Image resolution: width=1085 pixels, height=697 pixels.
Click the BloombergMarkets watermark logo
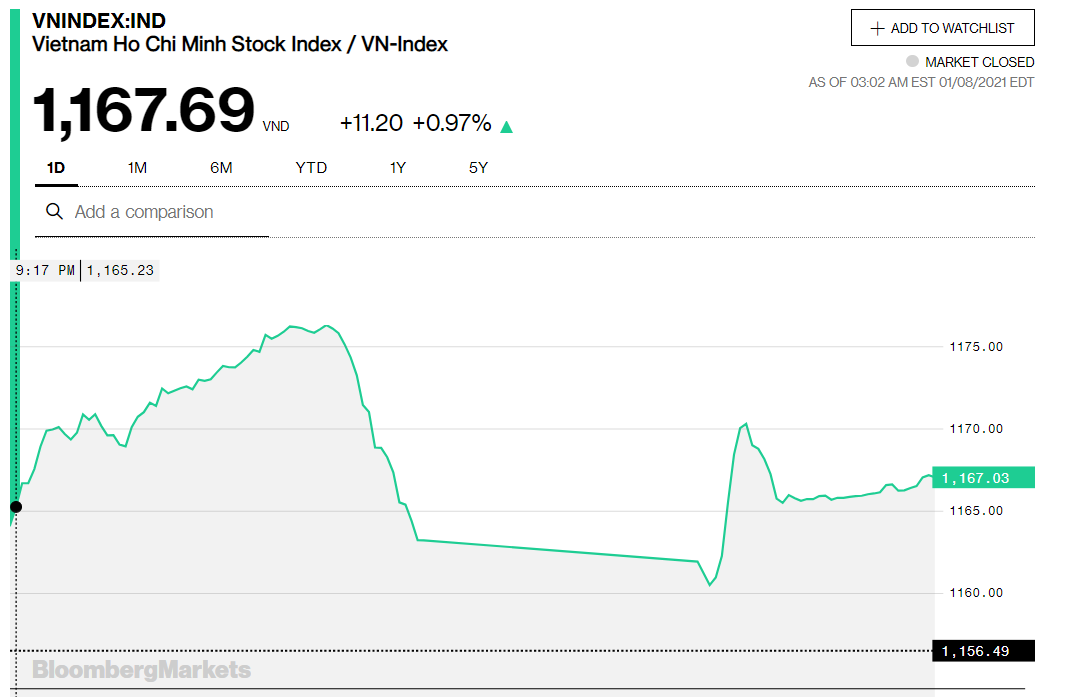click(141, 669)
